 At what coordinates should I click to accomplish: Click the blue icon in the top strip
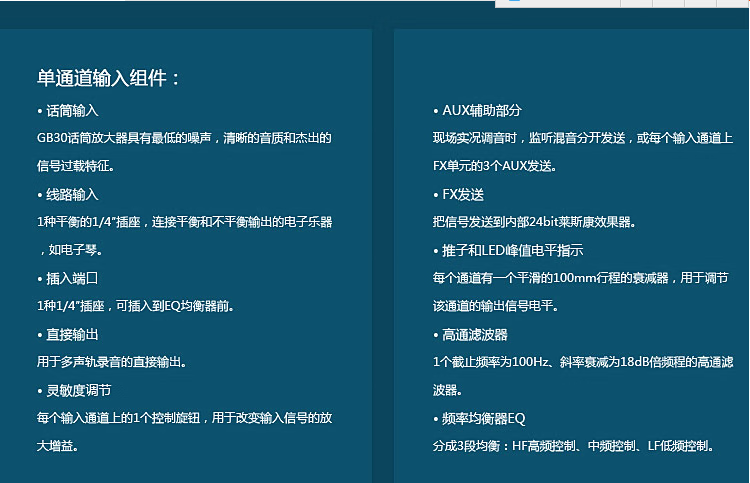pos(513,2)
